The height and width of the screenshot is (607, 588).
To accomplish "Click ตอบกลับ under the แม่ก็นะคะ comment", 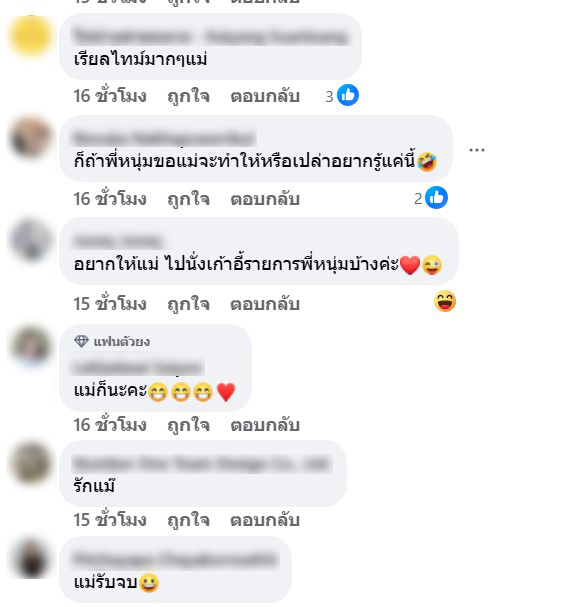I will point(265,425).
